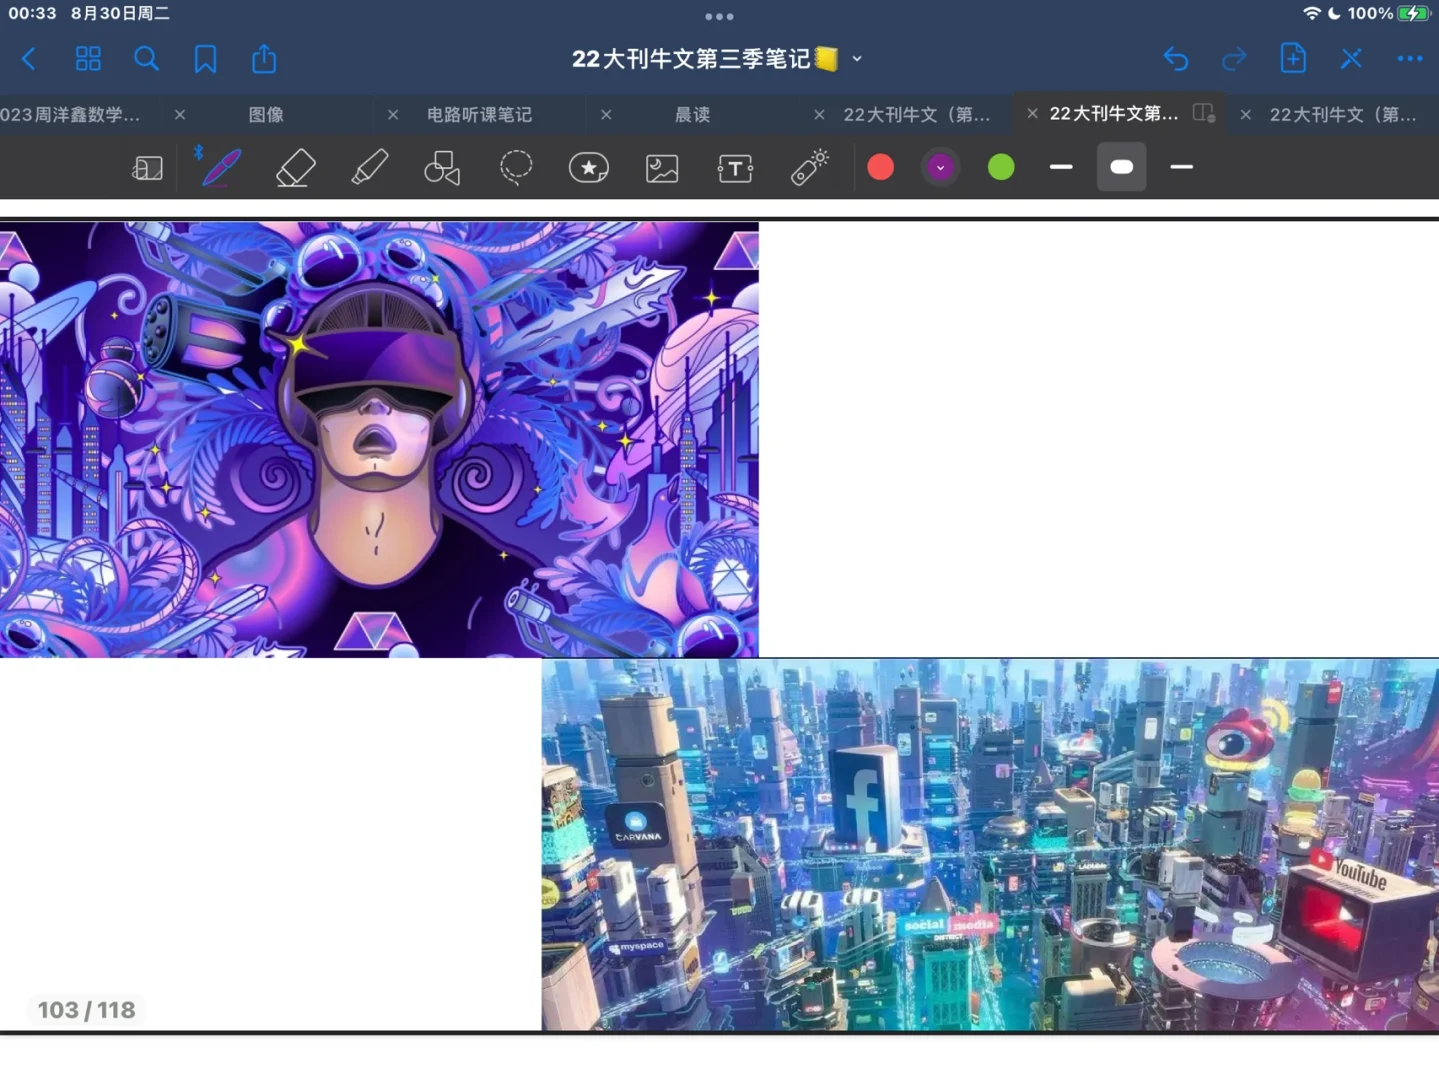This screenshot has width=1439, height=1080.
Task: Select the Highlighter tool
Action: click(x=369, y=168)
